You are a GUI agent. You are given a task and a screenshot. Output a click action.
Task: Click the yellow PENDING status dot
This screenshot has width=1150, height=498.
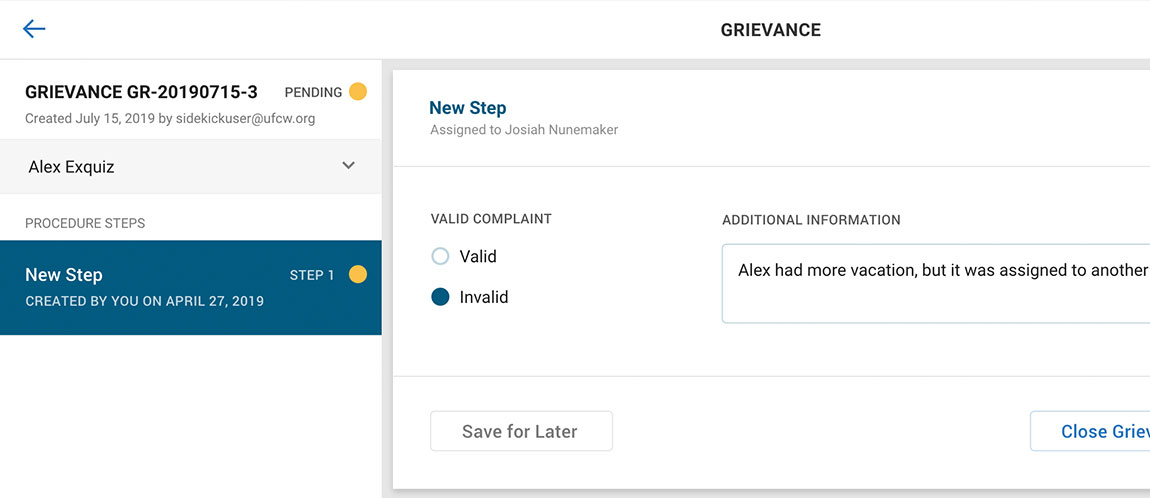point(357,92)
